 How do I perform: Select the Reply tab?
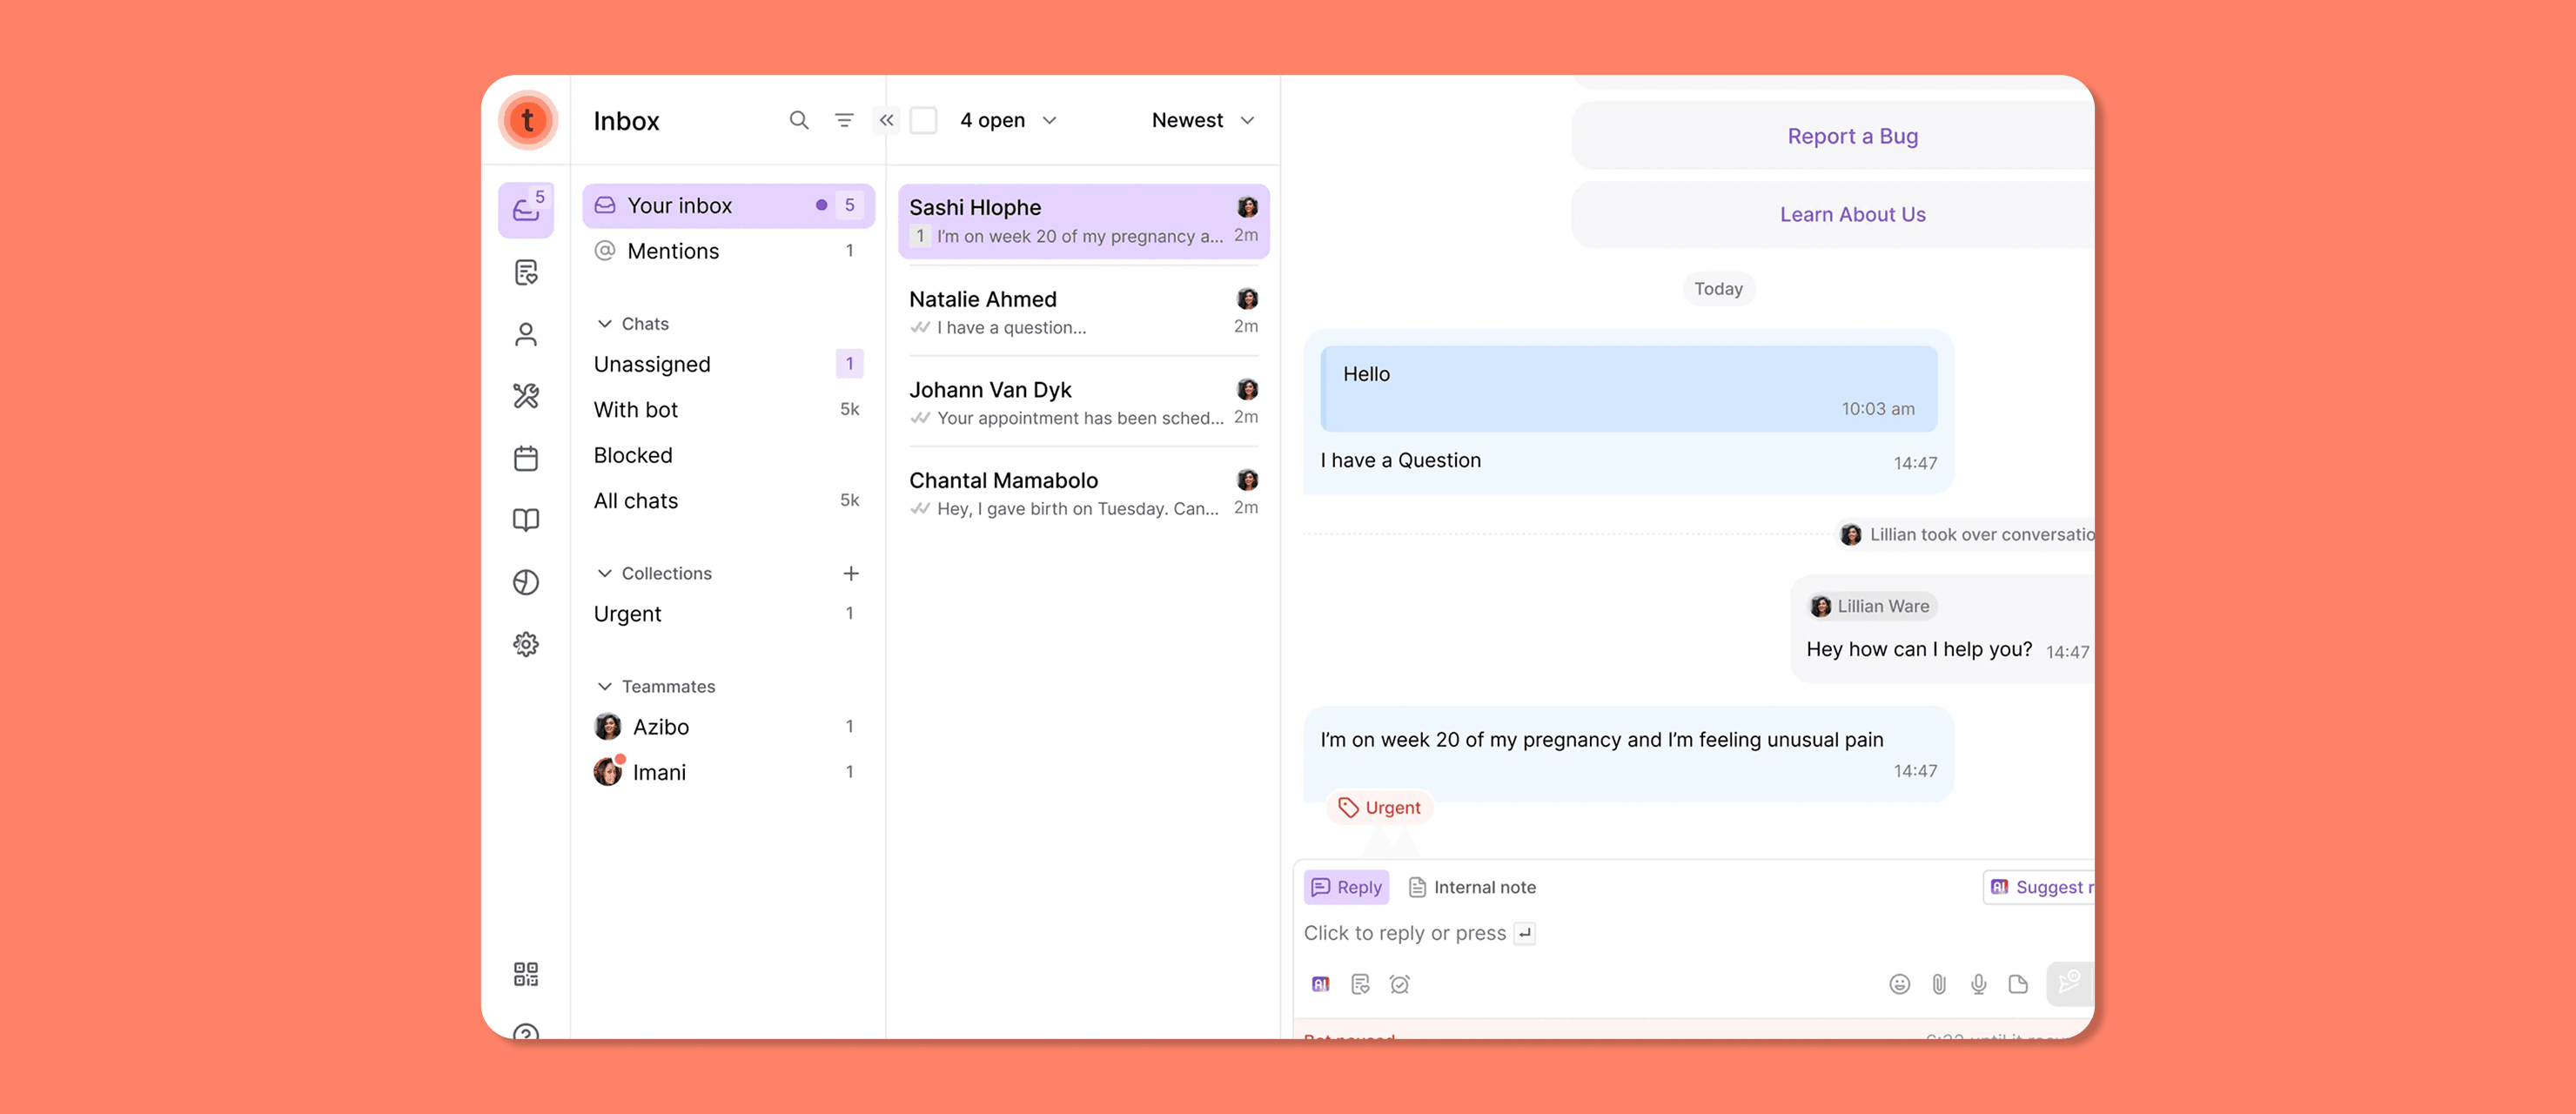click(1346, 887)
